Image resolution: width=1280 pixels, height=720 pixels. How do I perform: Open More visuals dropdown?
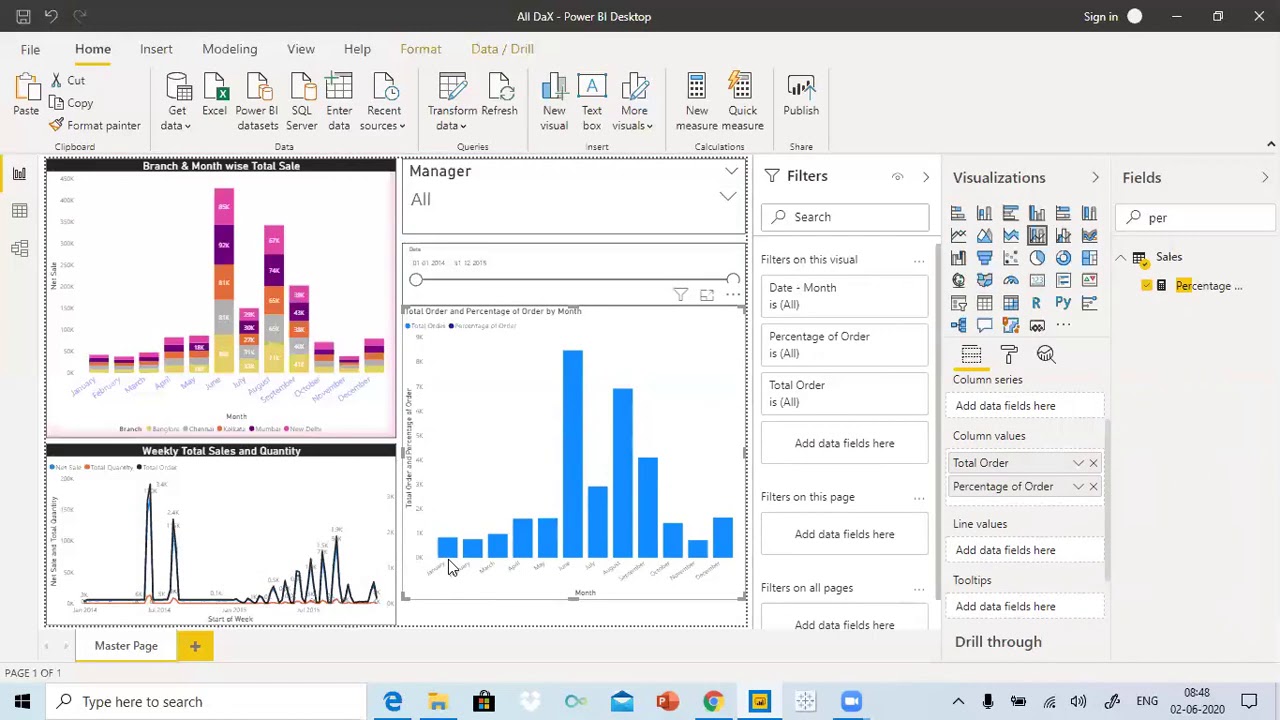634,118
